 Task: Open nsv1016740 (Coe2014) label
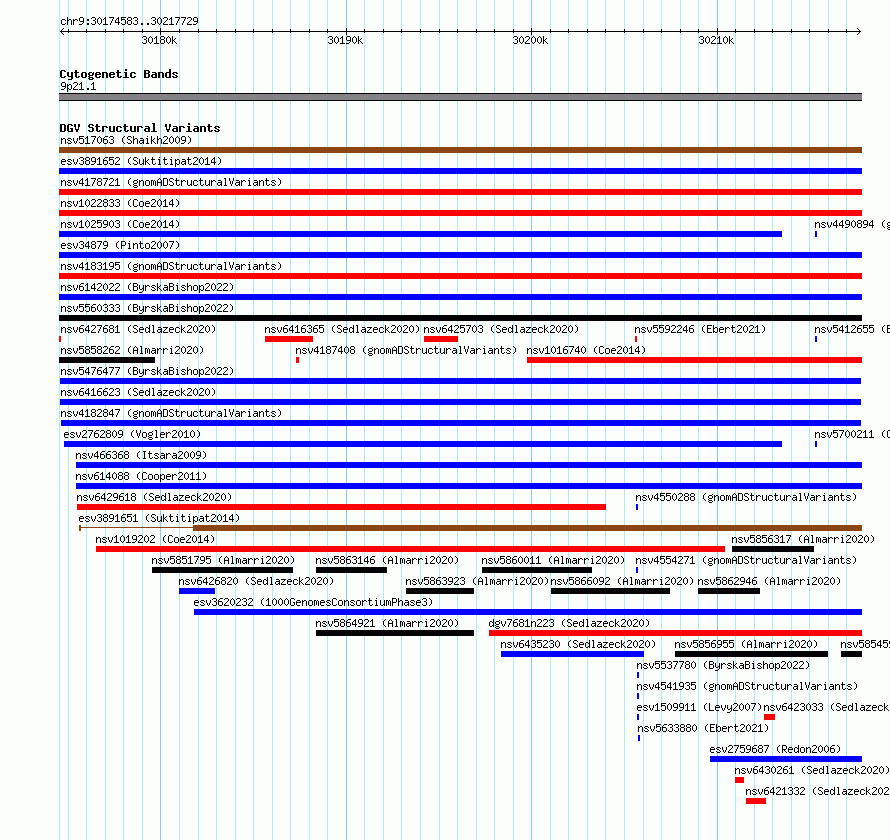(x=586, y=350)
